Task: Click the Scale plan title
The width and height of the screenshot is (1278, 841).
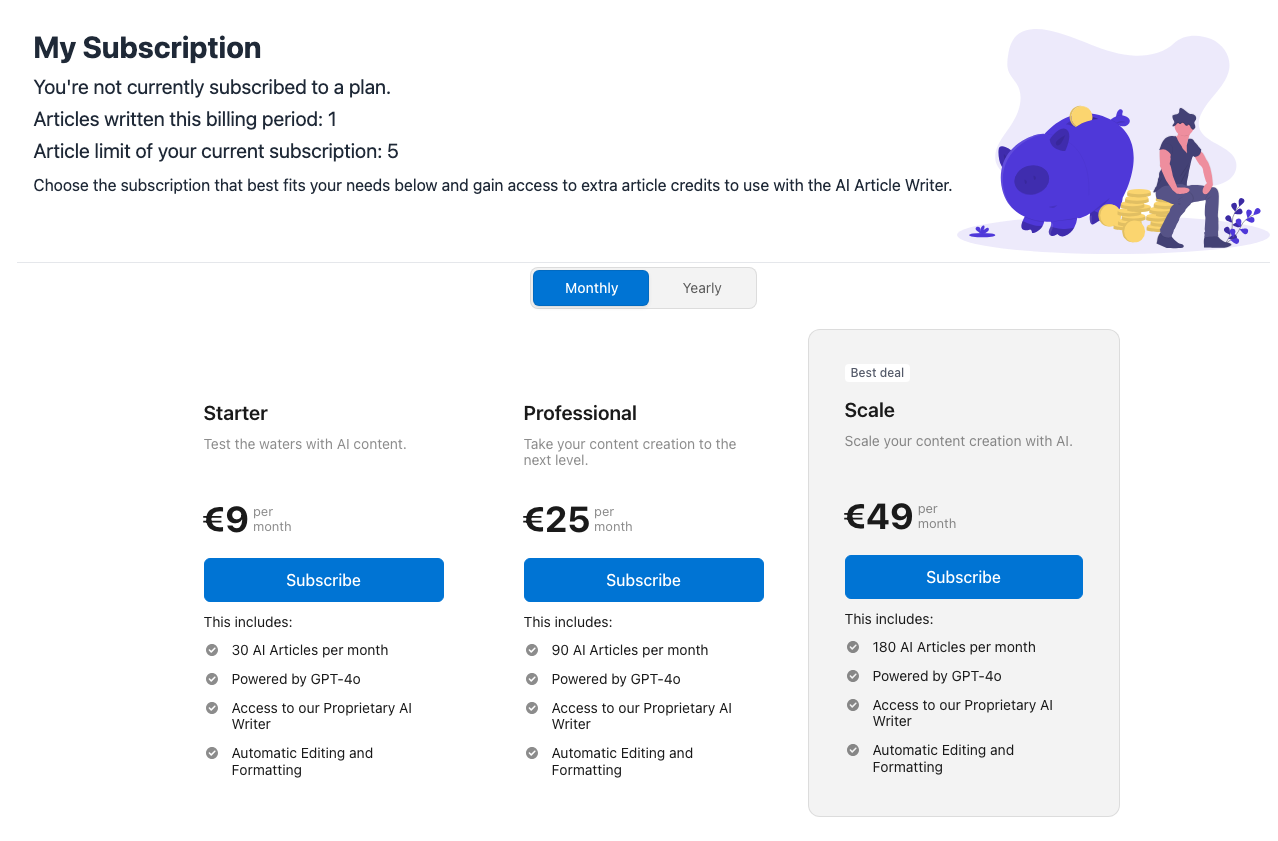Action: point(870,410)
